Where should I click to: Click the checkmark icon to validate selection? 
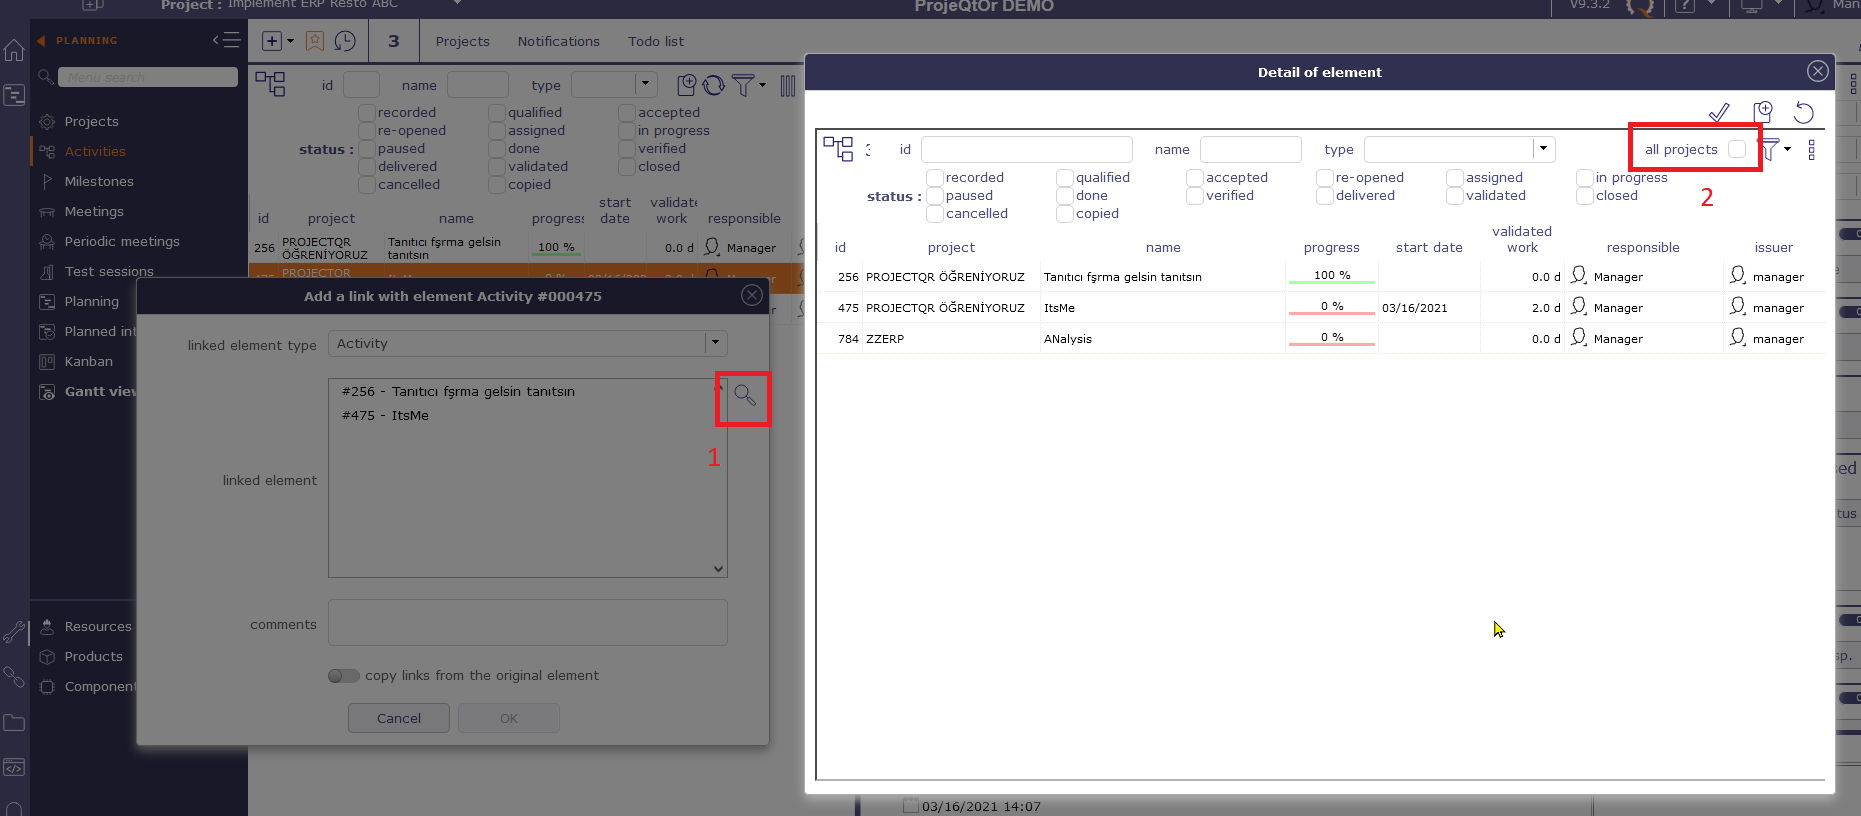[x=1718, y=112]
